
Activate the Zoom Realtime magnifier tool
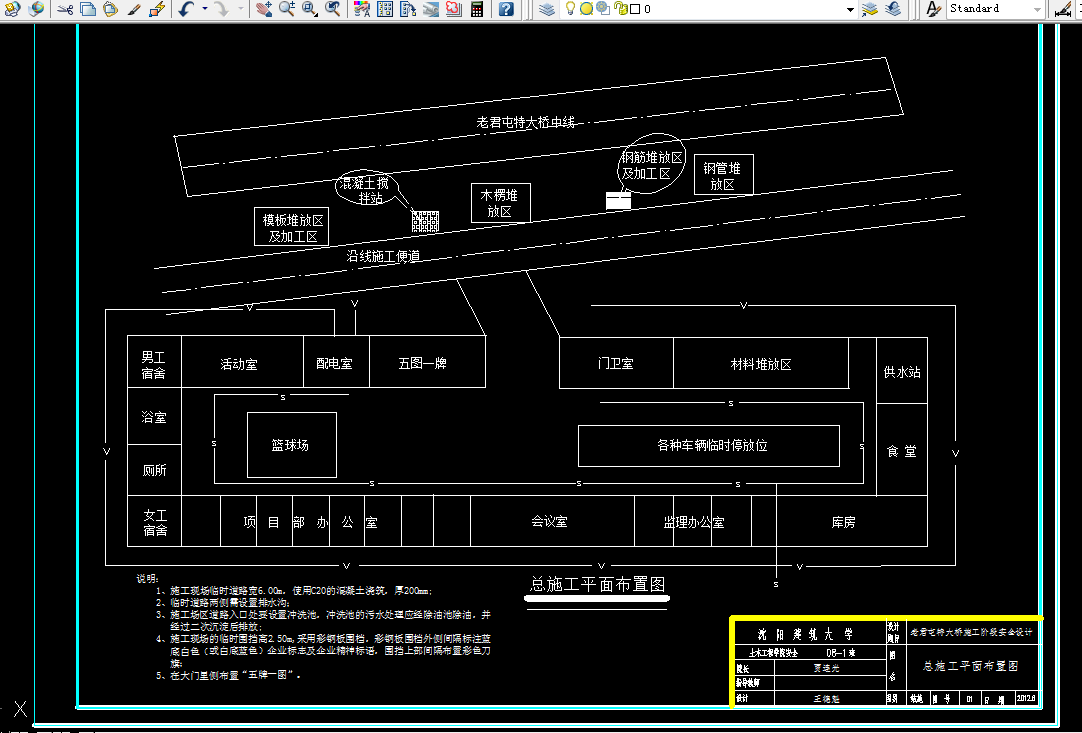pos(286,10)
